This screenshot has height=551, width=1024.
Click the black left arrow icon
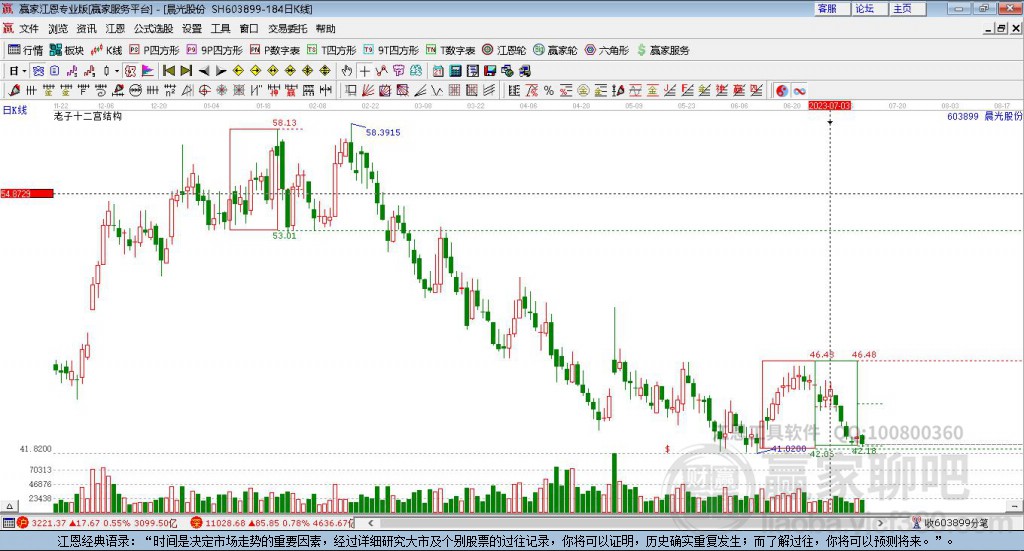click(204, 71)
